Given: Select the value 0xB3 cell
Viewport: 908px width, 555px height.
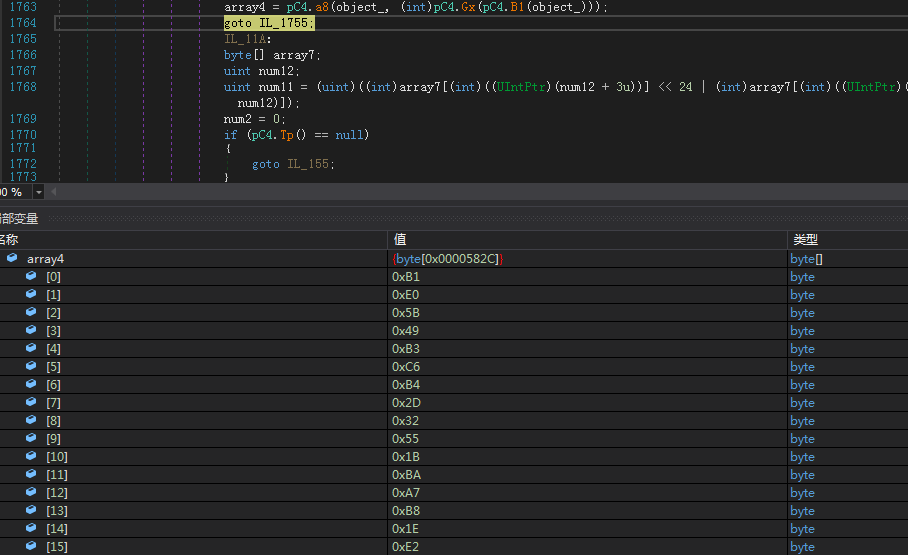Looking at the screenshot, I should 587,349.
